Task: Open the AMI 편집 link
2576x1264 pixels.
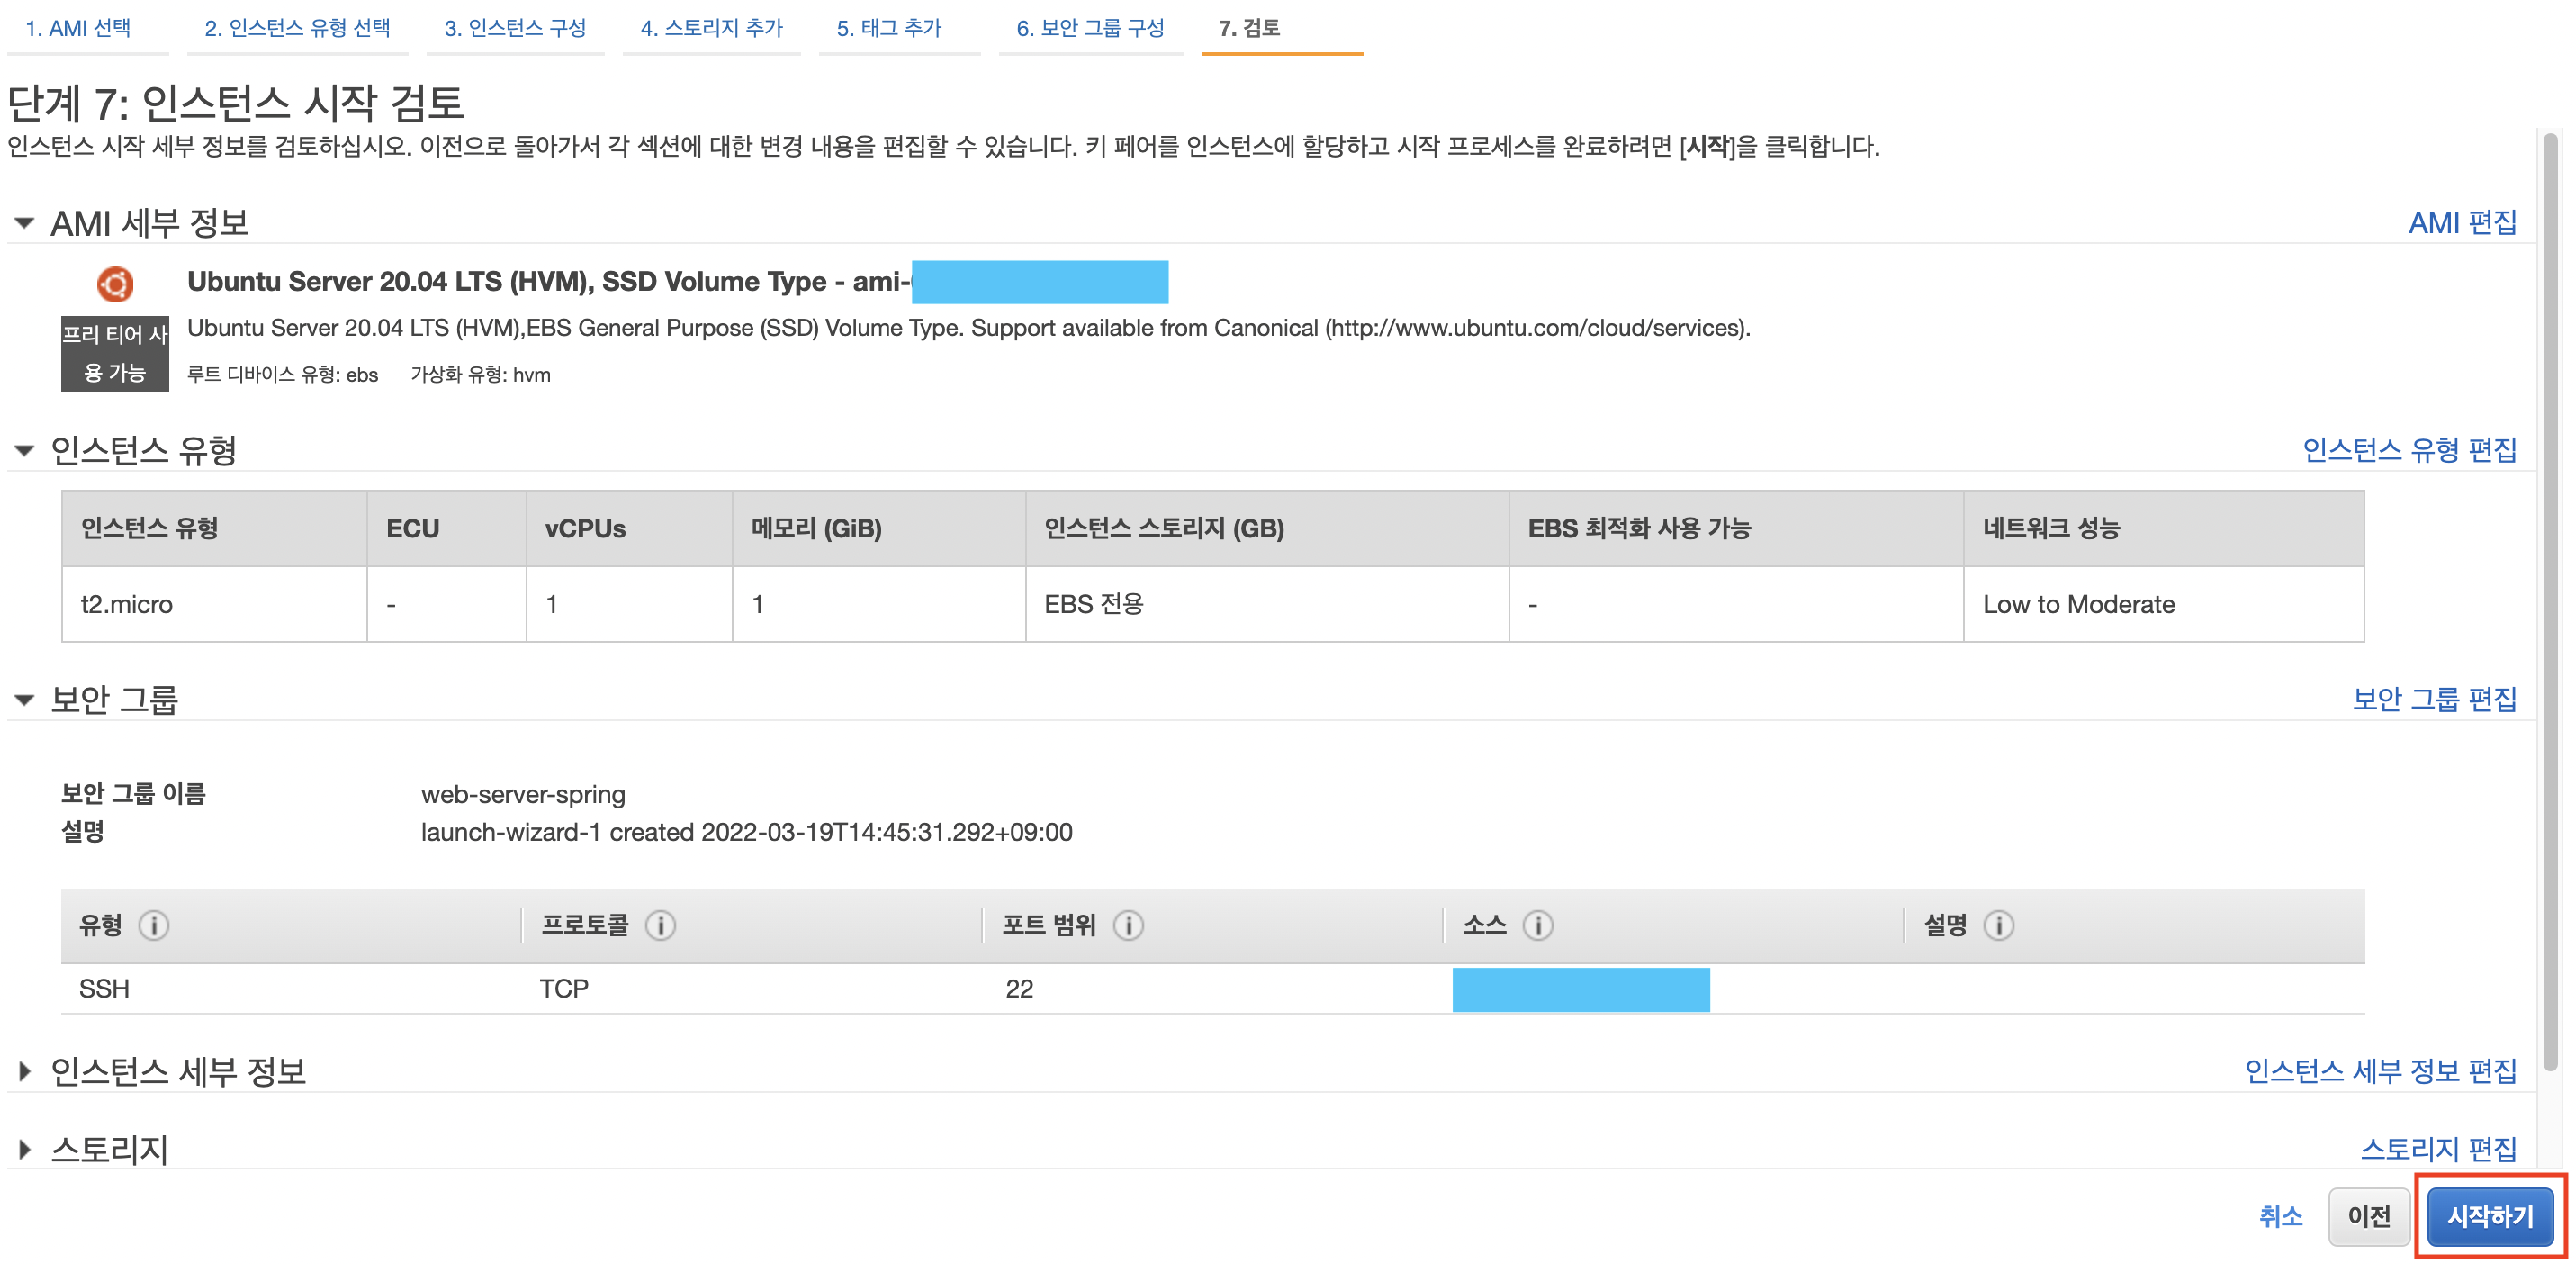Action: point(2461,222)
